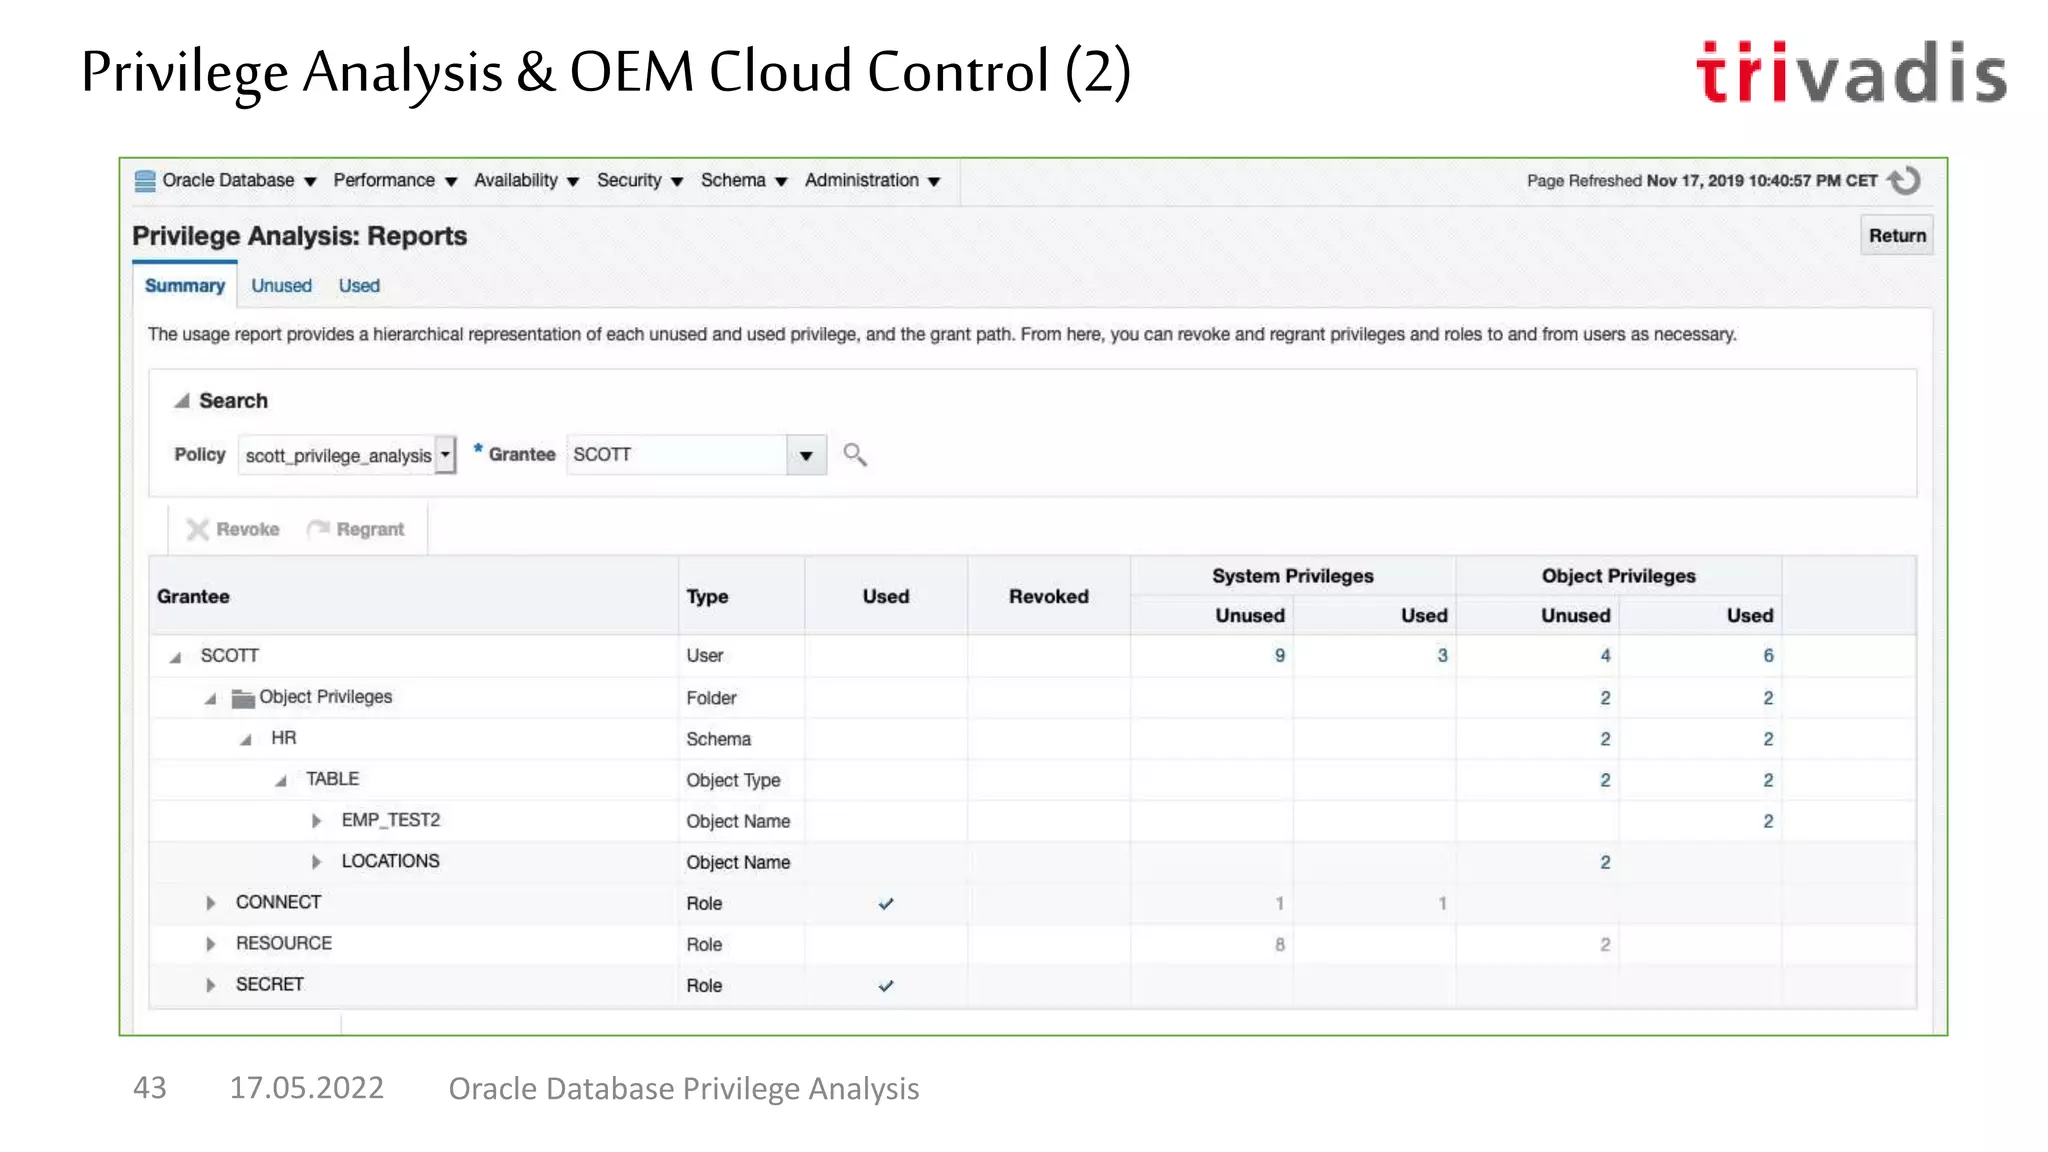The width and height of the screenshot is (2048, 1152).
Task: Open the Policy dropdown
Action: pyautogui.click(x=446, y=455)
